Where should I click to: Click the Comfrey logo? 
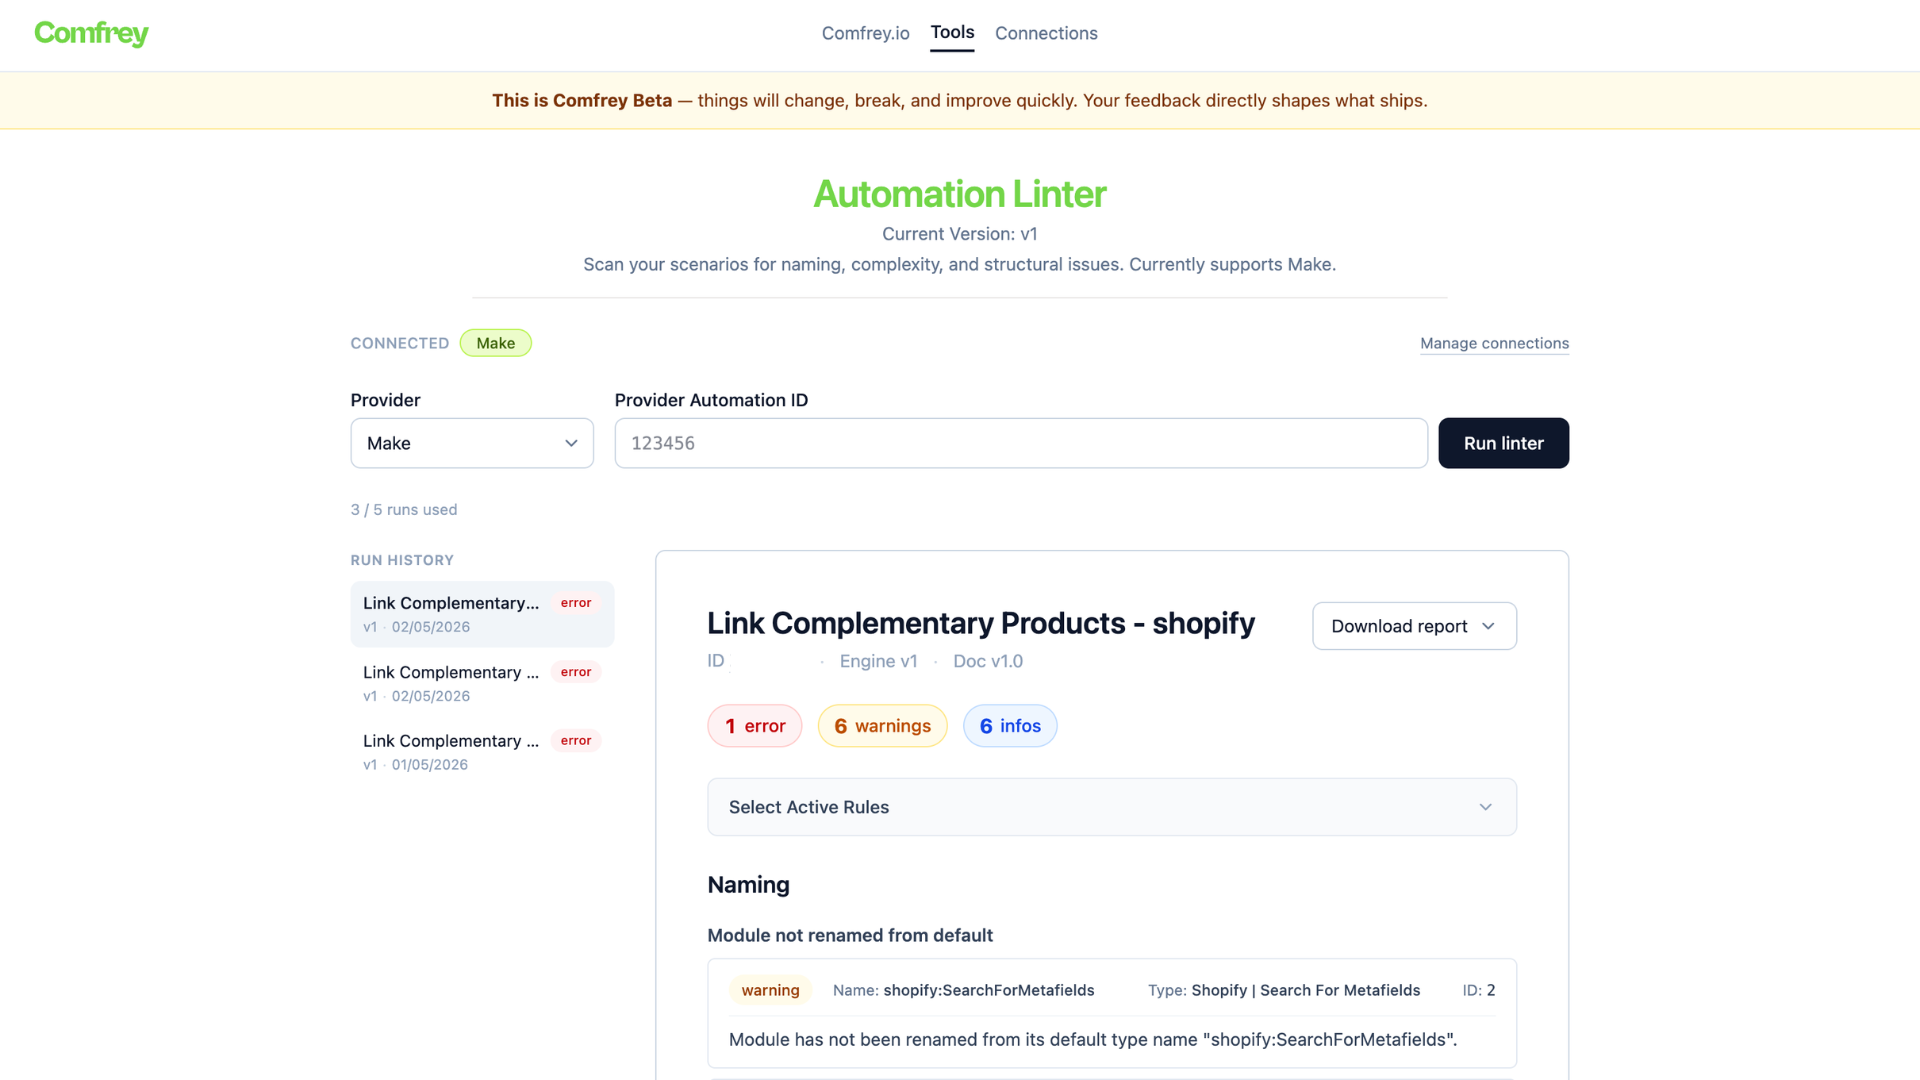point(91,34)
